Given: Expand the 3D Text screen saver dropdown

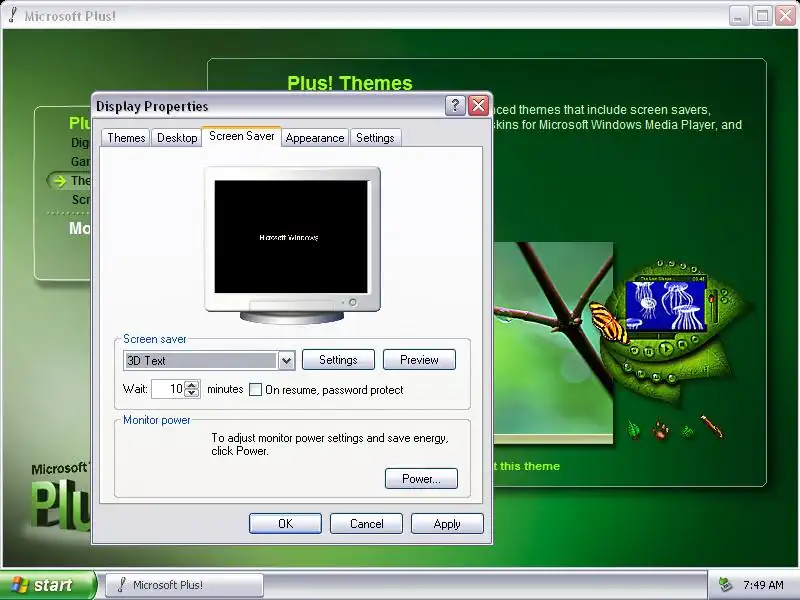Looking at the screenshot, I should 286,361.
